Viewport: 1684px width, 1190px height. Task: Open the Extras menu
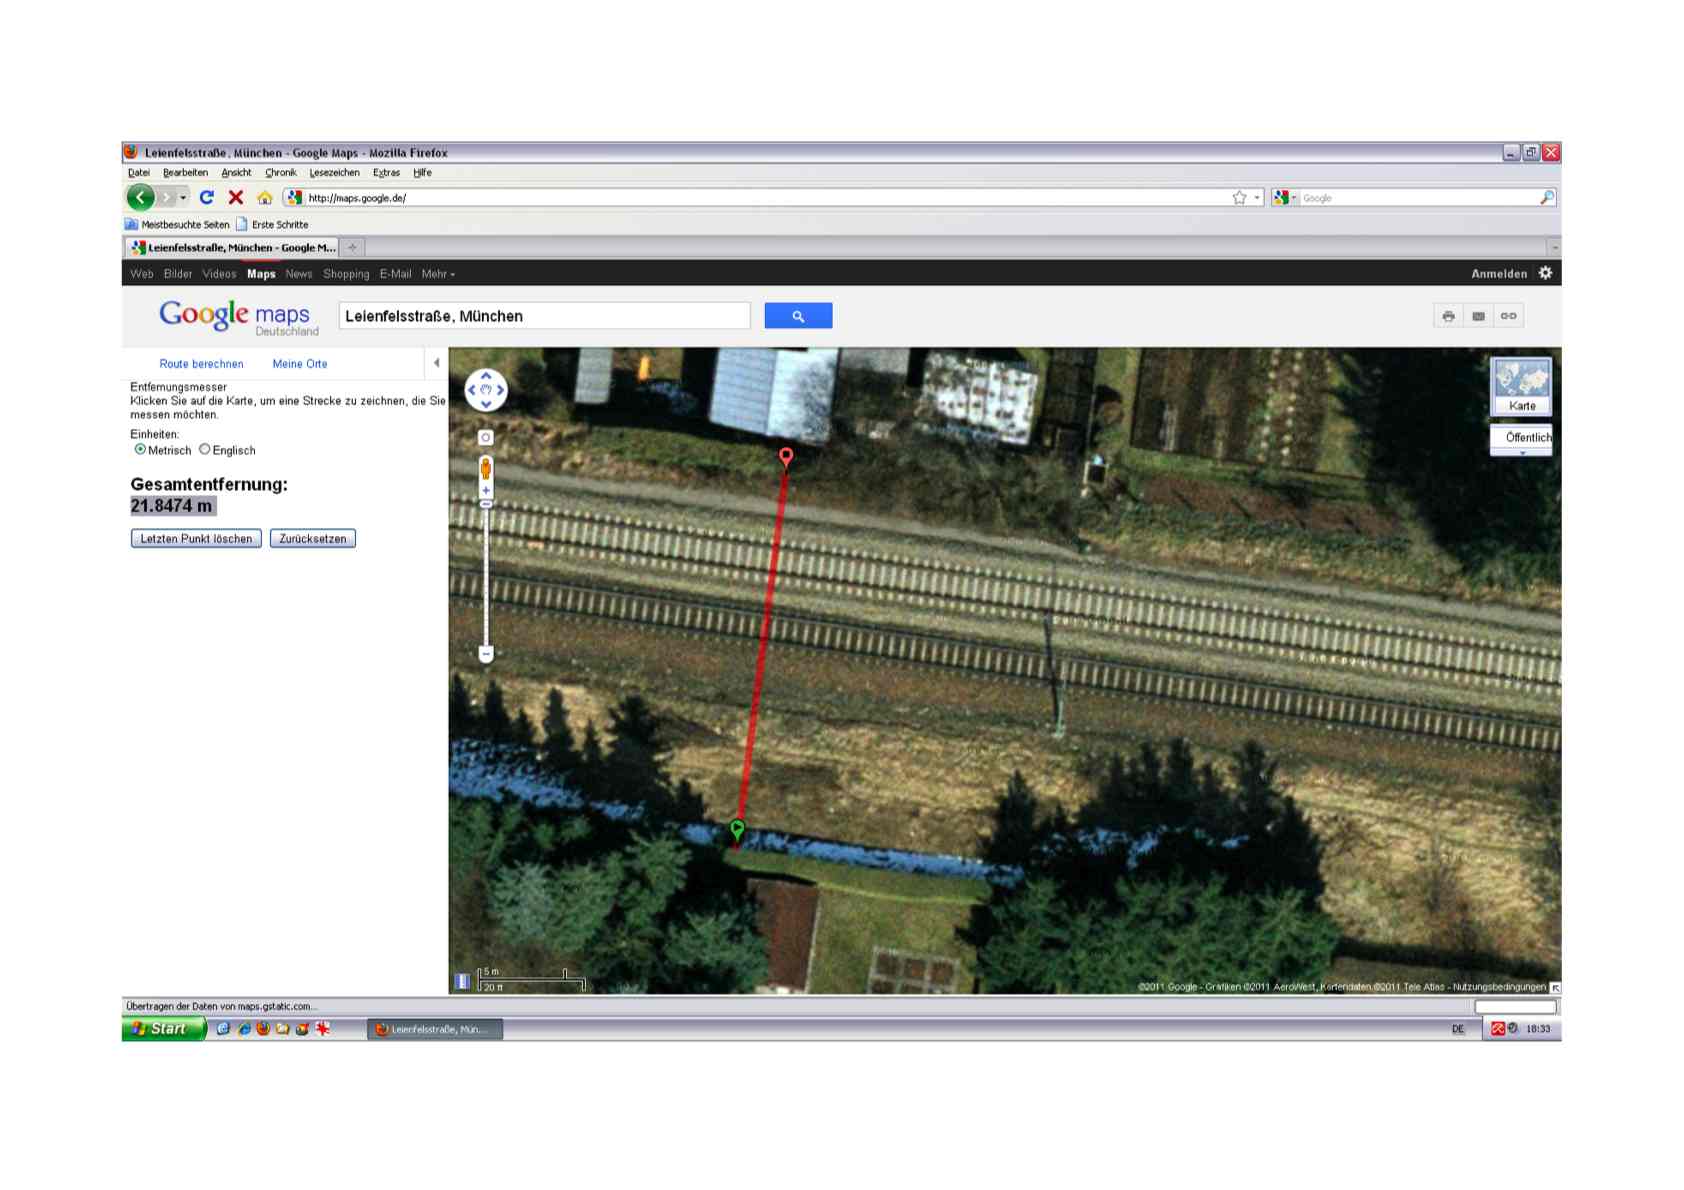(386, 173)
